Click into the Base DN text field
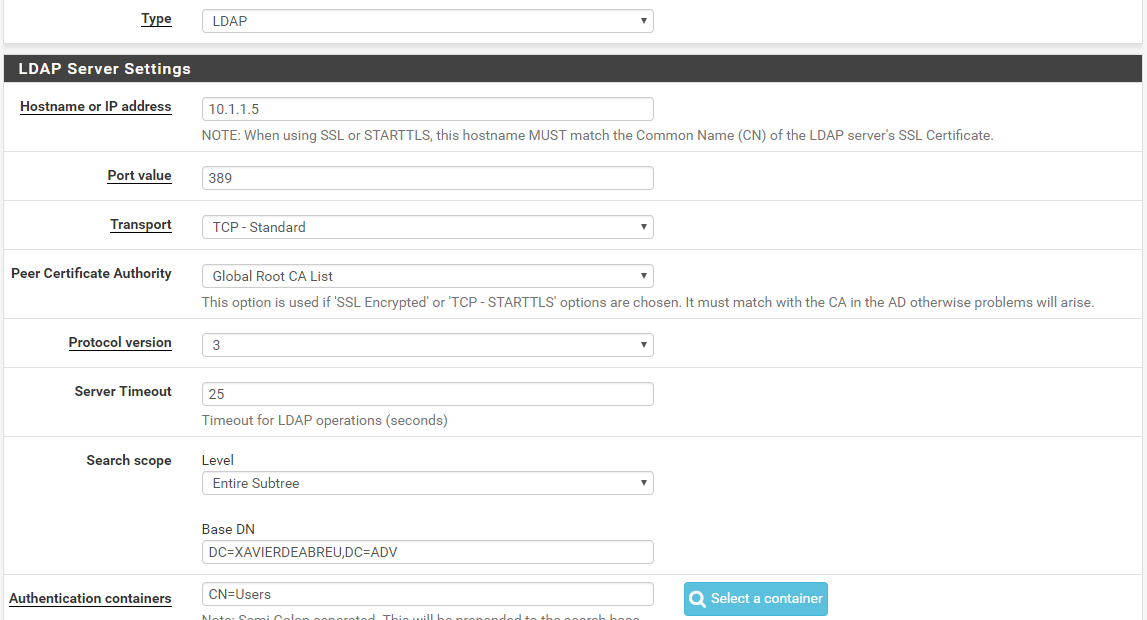The height and width of the screenshot is (620, 1147). (427, 552)
